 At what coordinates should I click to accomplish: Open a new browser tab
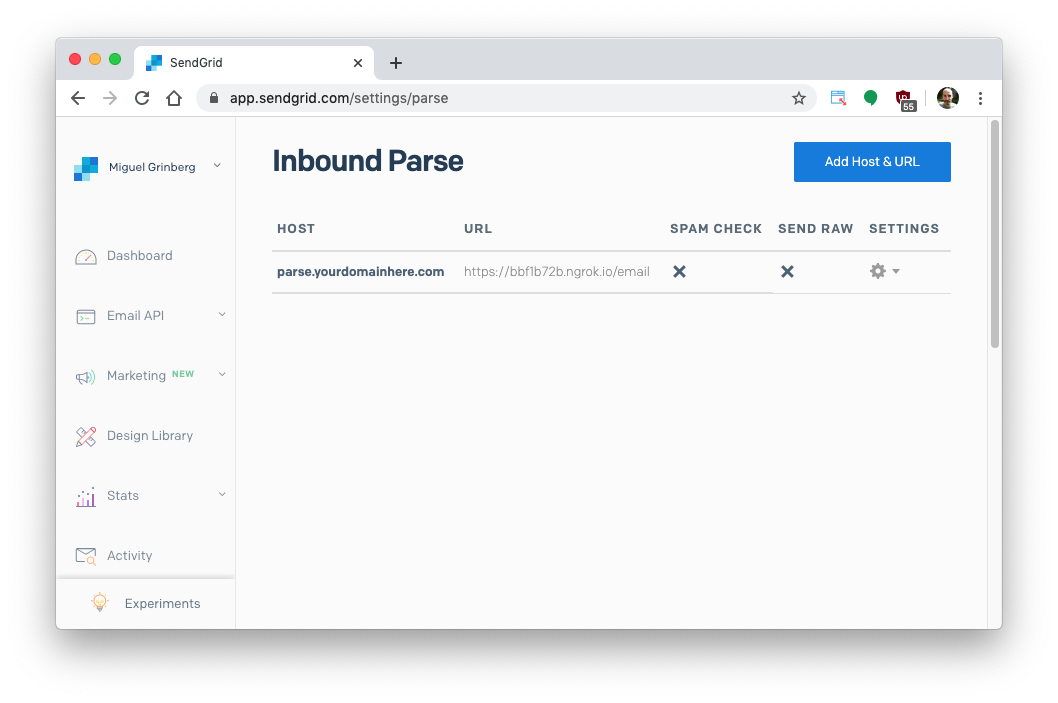396,63
